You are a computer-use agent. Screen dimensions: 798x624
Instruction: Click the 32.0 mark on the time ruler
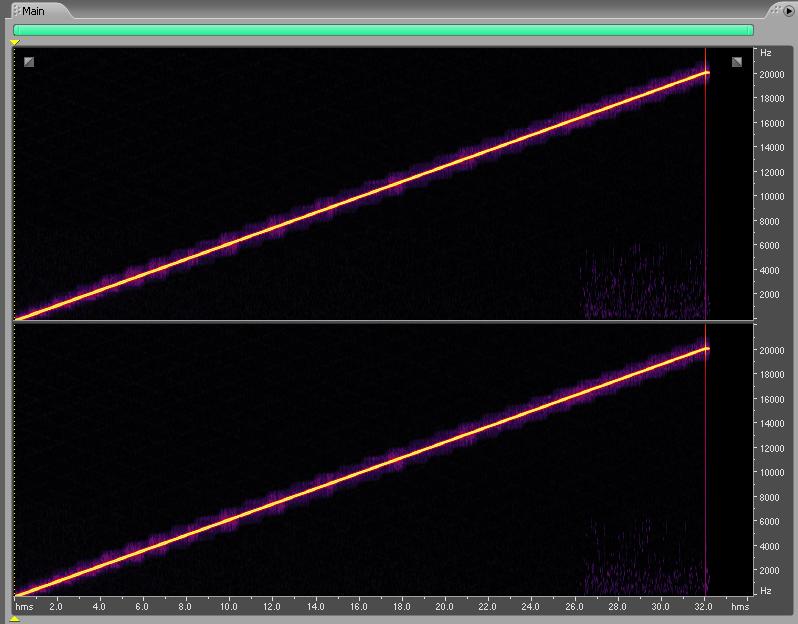704,607
